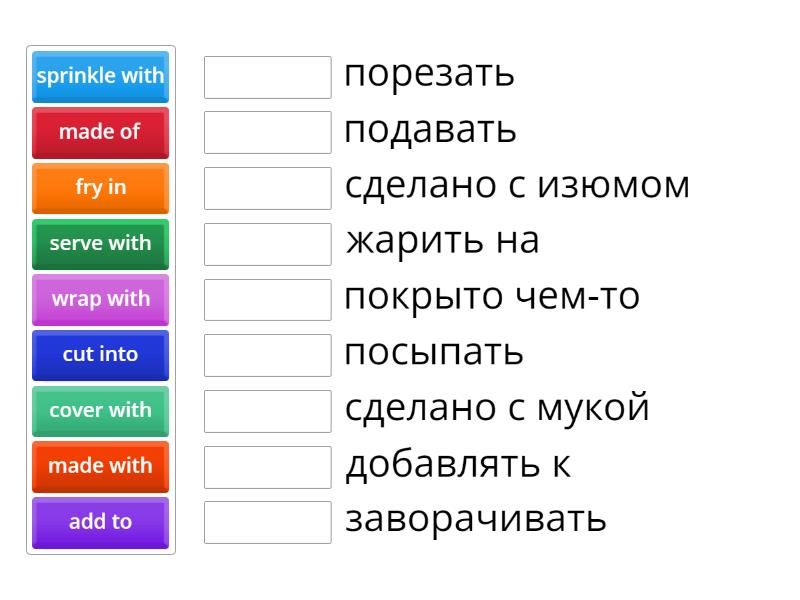Click the blank box next to 'заворачивать'
Image resolution: width=800 pixels, height=600 pixels.
click(x=267, y=522)
